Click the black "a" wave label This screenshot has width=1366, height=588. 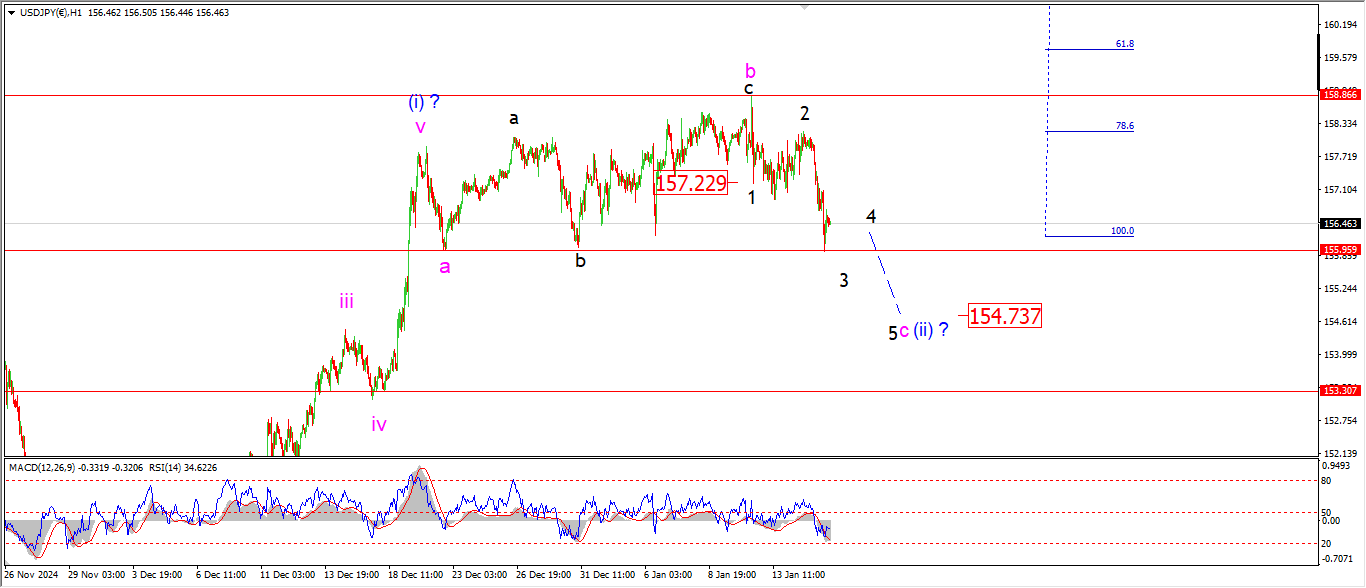[x=514, y=118]
